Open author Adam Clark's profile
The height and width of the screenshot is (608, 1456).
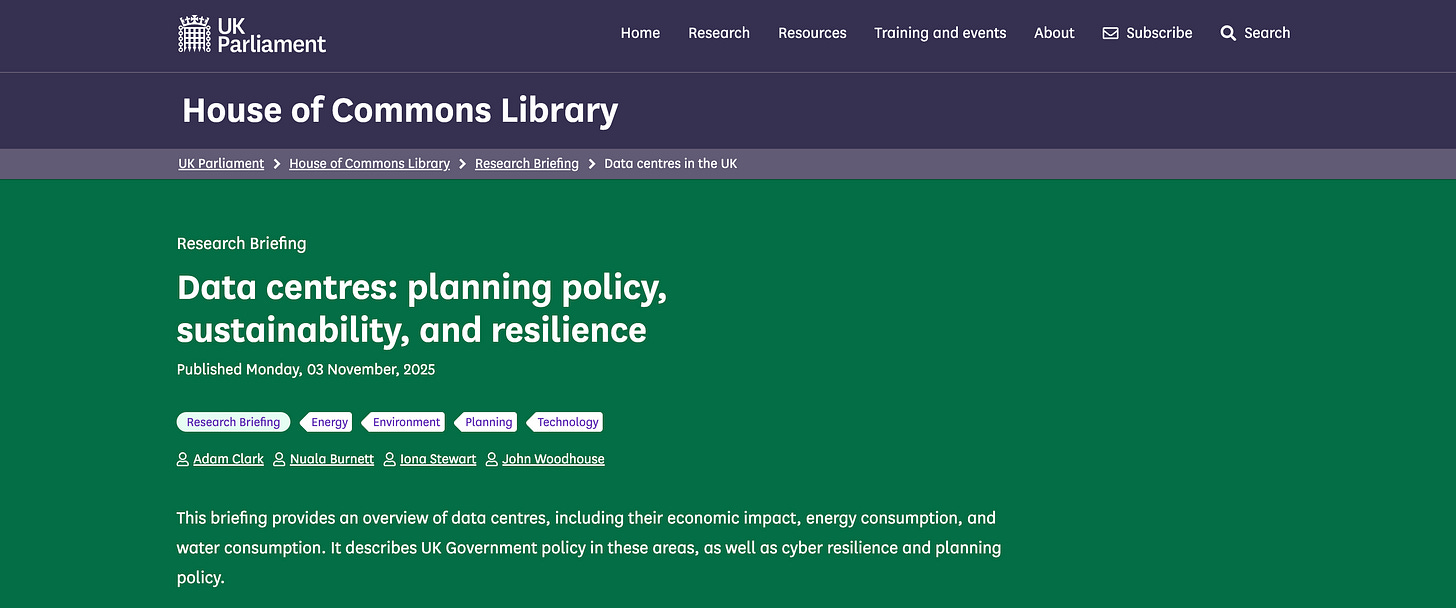coord(228,459)
